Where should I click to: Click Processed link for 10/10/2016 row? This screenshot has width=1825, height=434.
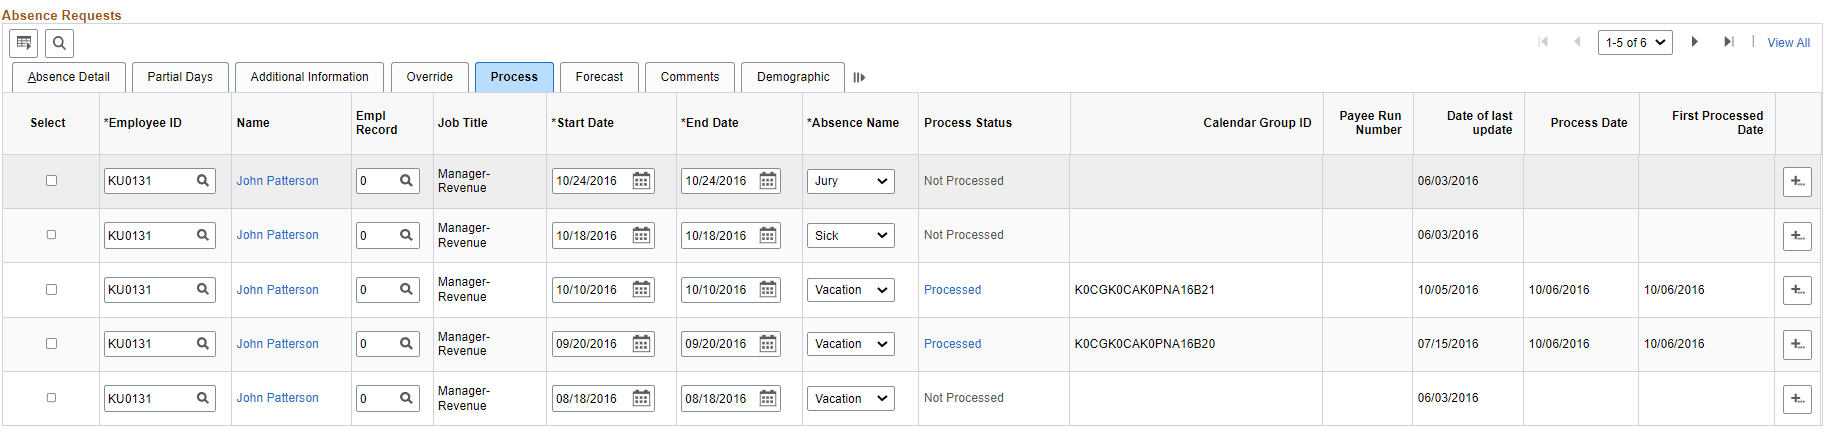click(x=952, y=290)
